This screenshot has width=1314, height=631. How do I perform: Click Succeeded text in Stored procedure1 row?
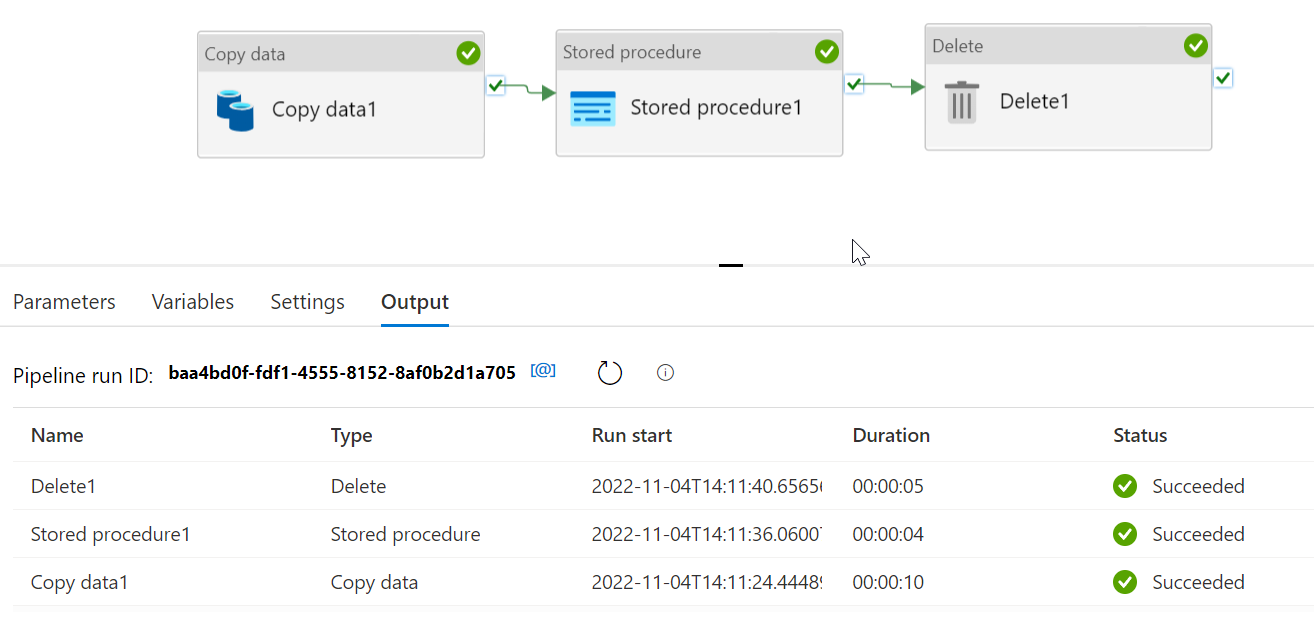1198,534
